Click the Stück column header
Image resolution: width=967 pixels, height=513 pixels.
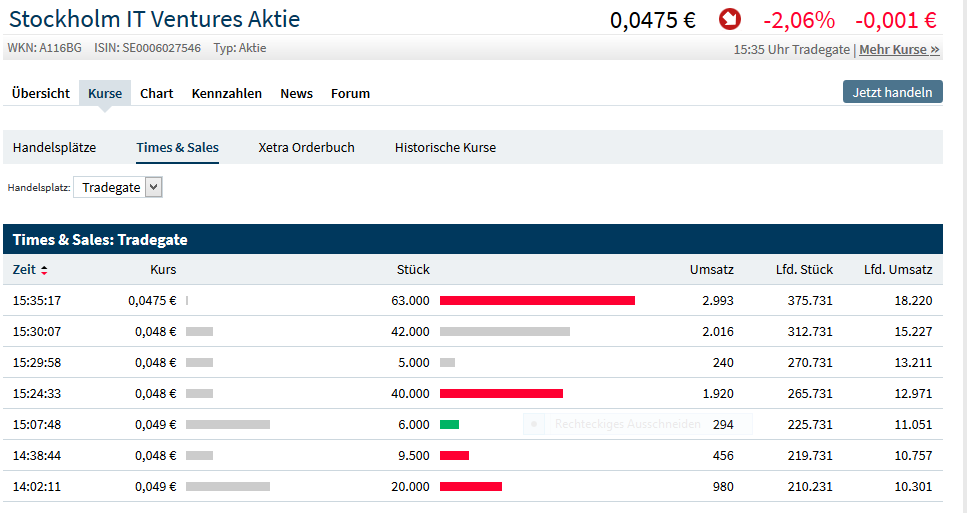pos(413,269)
